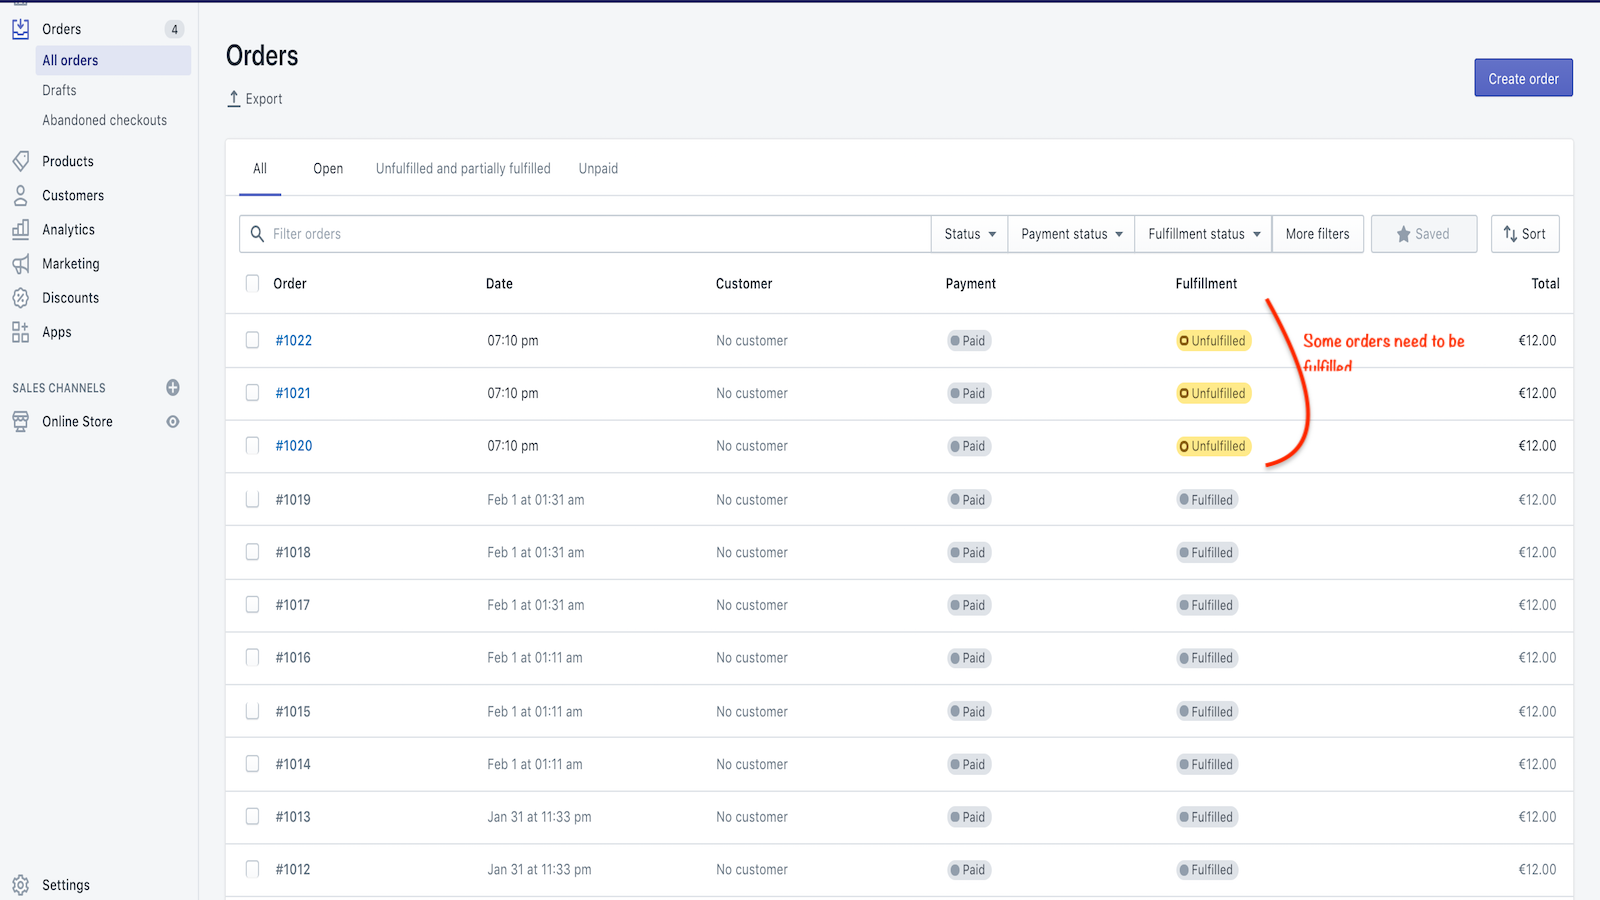This screenshot has height=900, width=1600.
Task: Open Settings gear icon
Action: click(x=20, y=885)
